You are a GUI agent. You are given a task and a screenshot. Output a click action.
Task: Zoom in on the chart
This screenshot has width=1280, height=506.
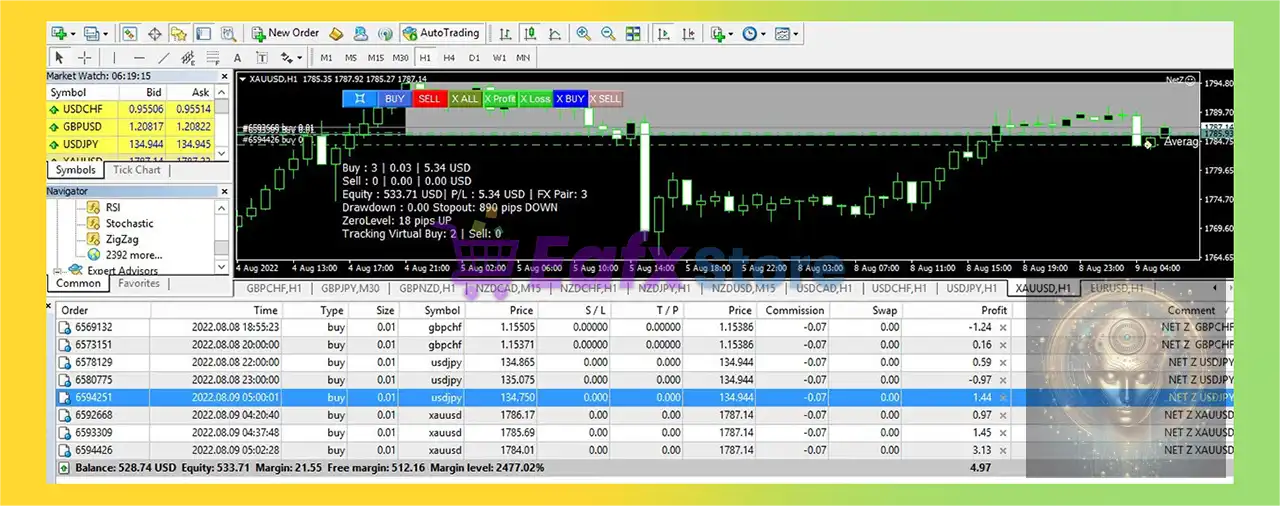[583, 33]
